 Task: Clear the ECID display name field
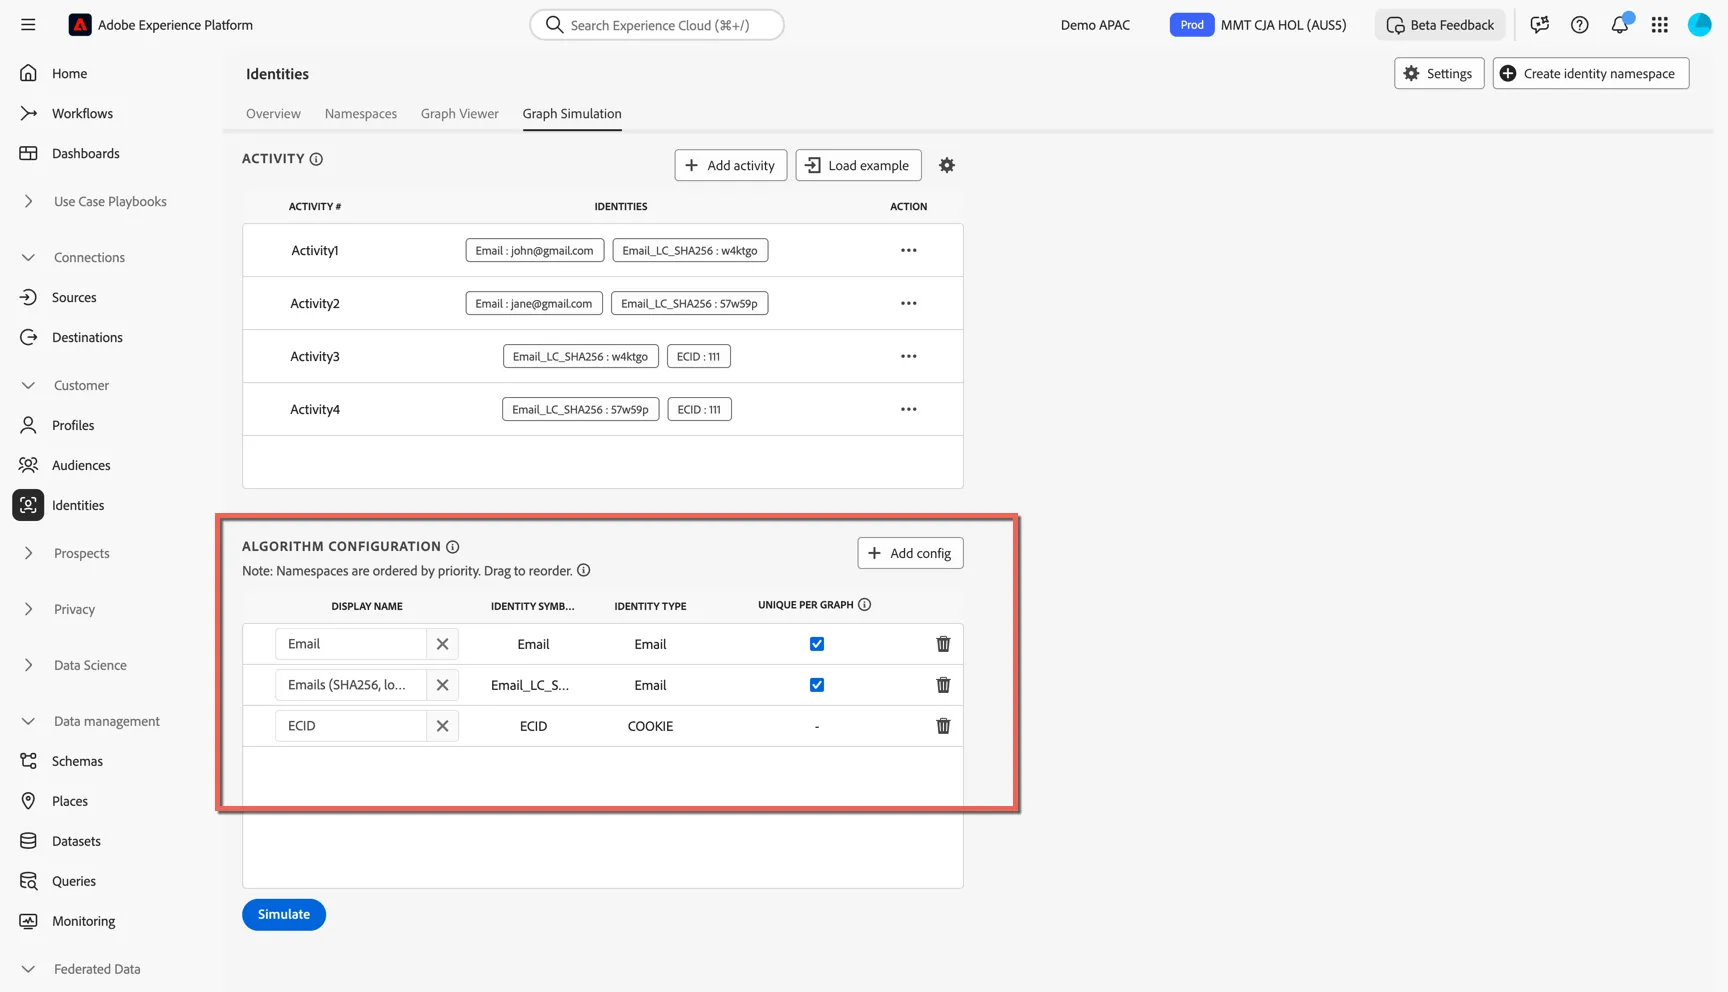pyautogui.click(x=442, y=726)
